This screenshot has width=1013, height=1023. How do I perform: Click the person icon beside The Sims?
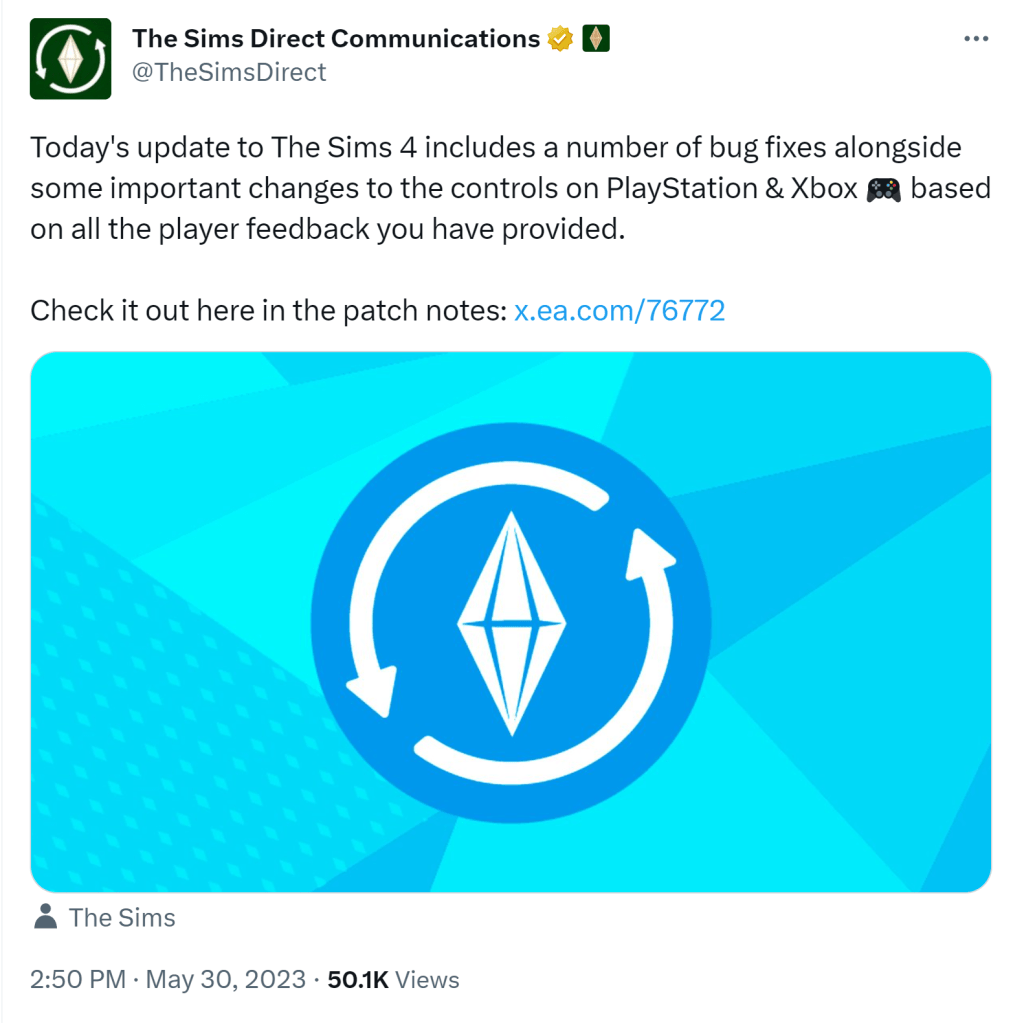(45, 916)
